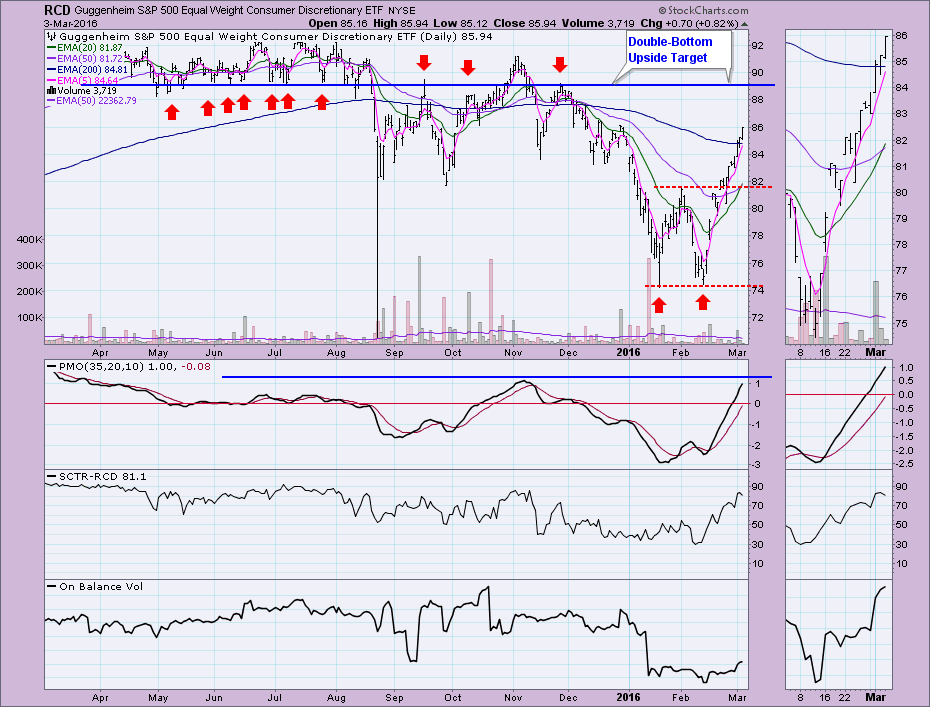This screenshot has width=930, height=707.
Task: Click the Nov label under the price chart
Action: [513, 353]
